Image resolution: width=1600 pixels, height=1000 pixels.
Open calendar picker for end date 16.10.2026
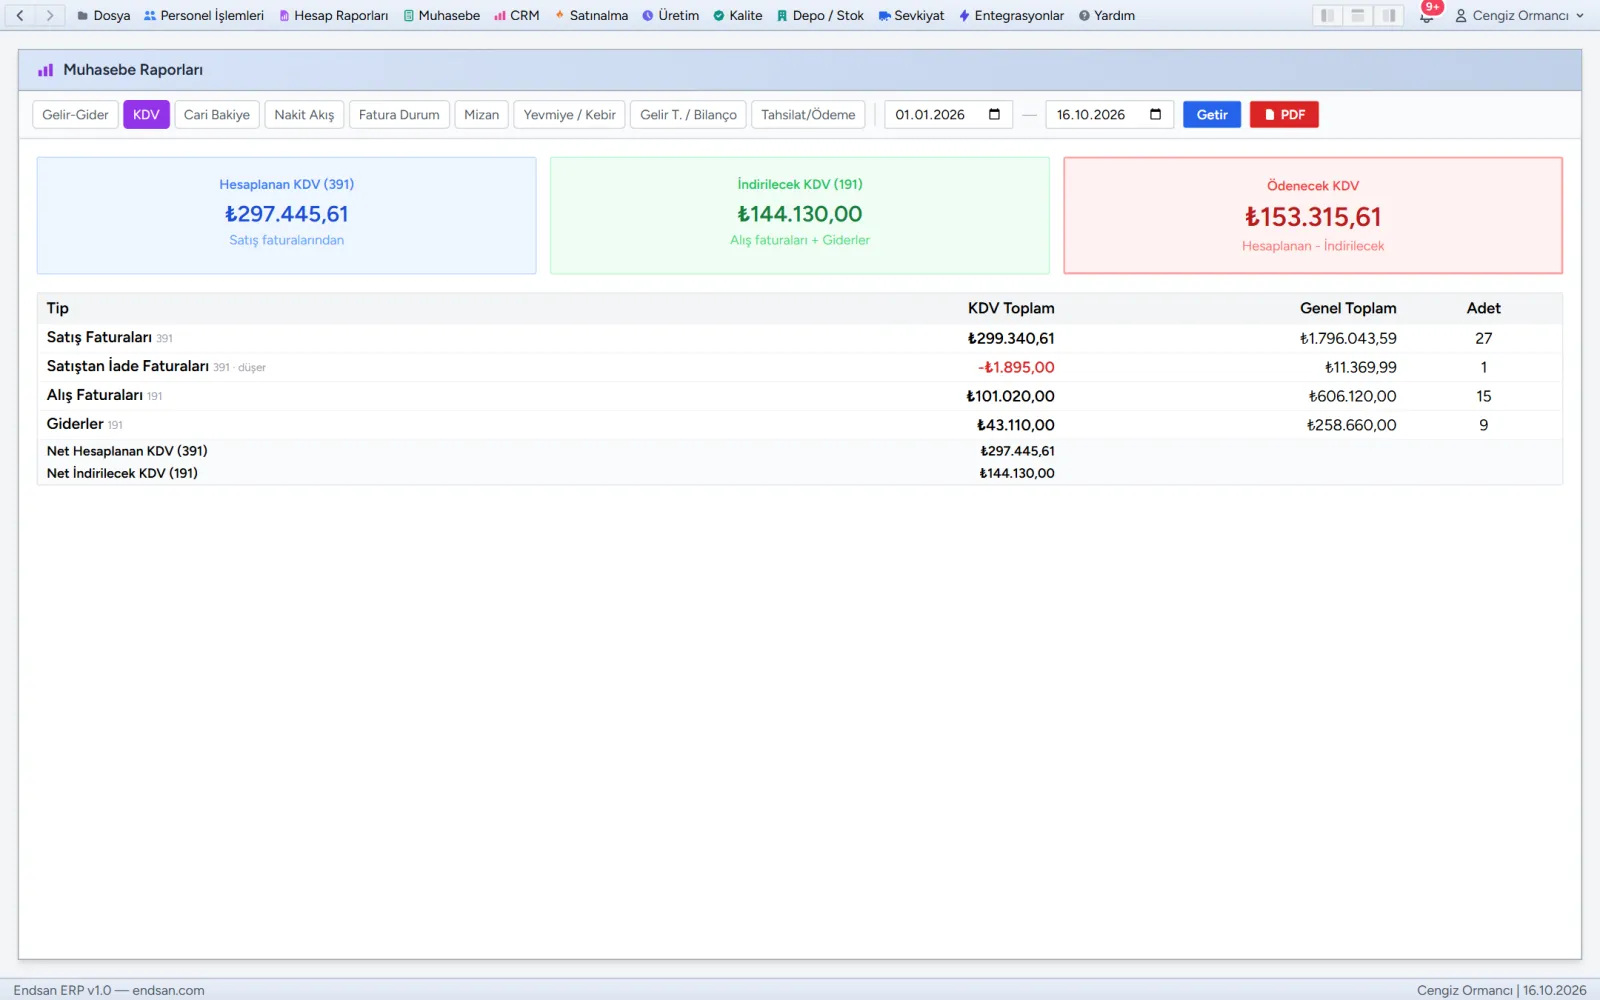click(1155, 114)
